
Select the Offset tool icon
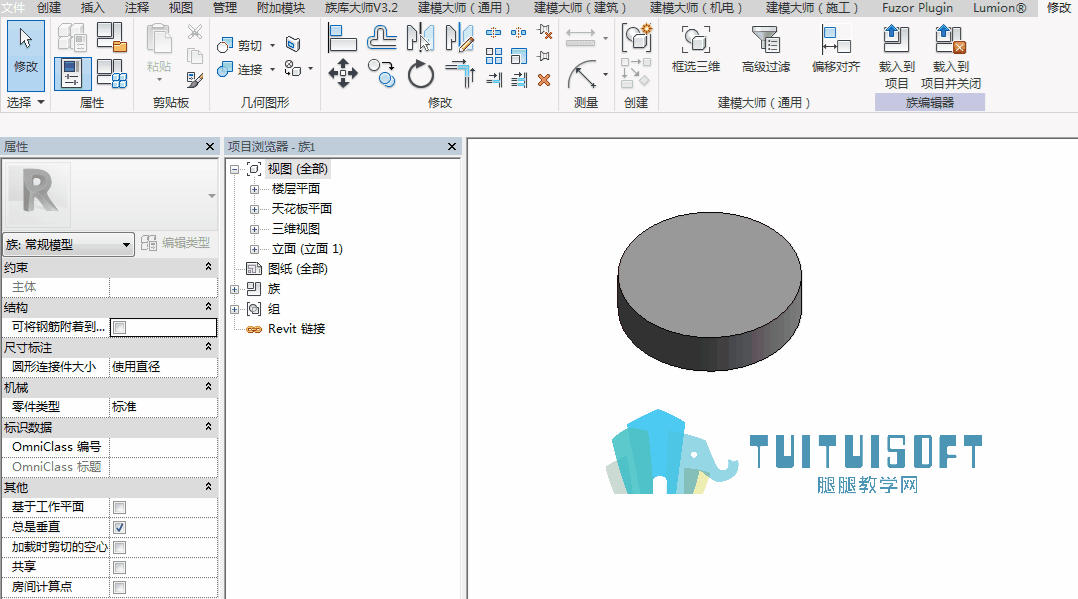tap(381, 38)
